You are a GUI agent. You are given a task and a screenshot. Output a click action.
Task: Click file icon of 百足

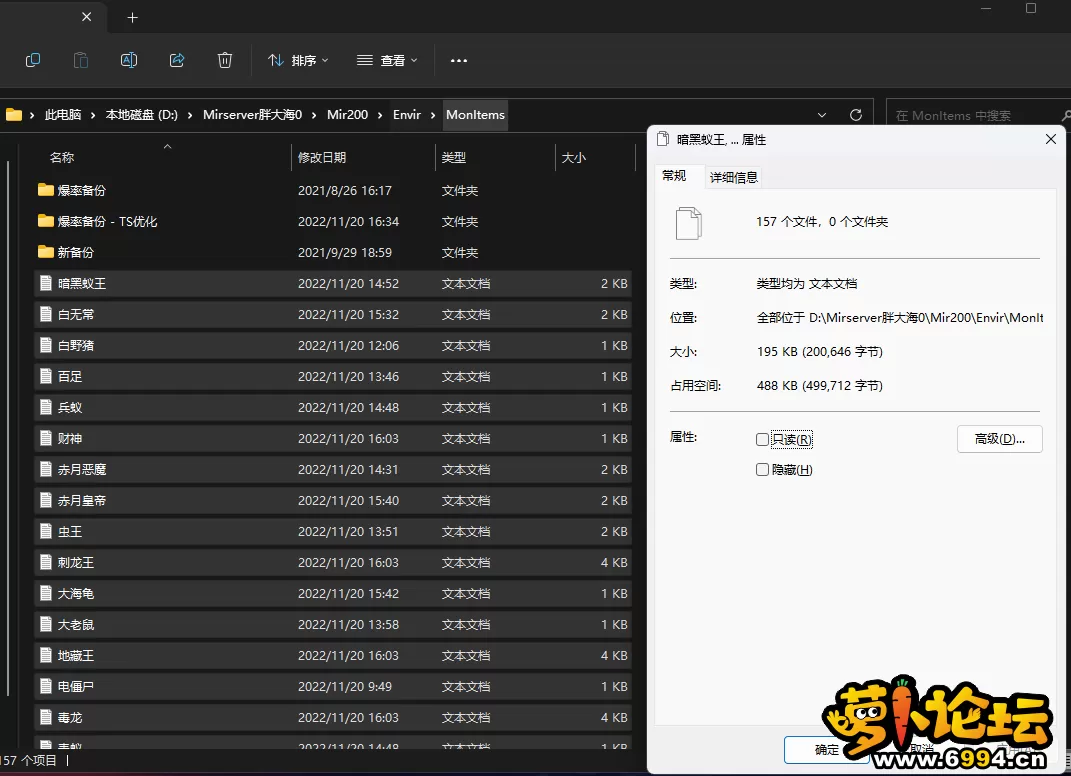click(46, 376)
